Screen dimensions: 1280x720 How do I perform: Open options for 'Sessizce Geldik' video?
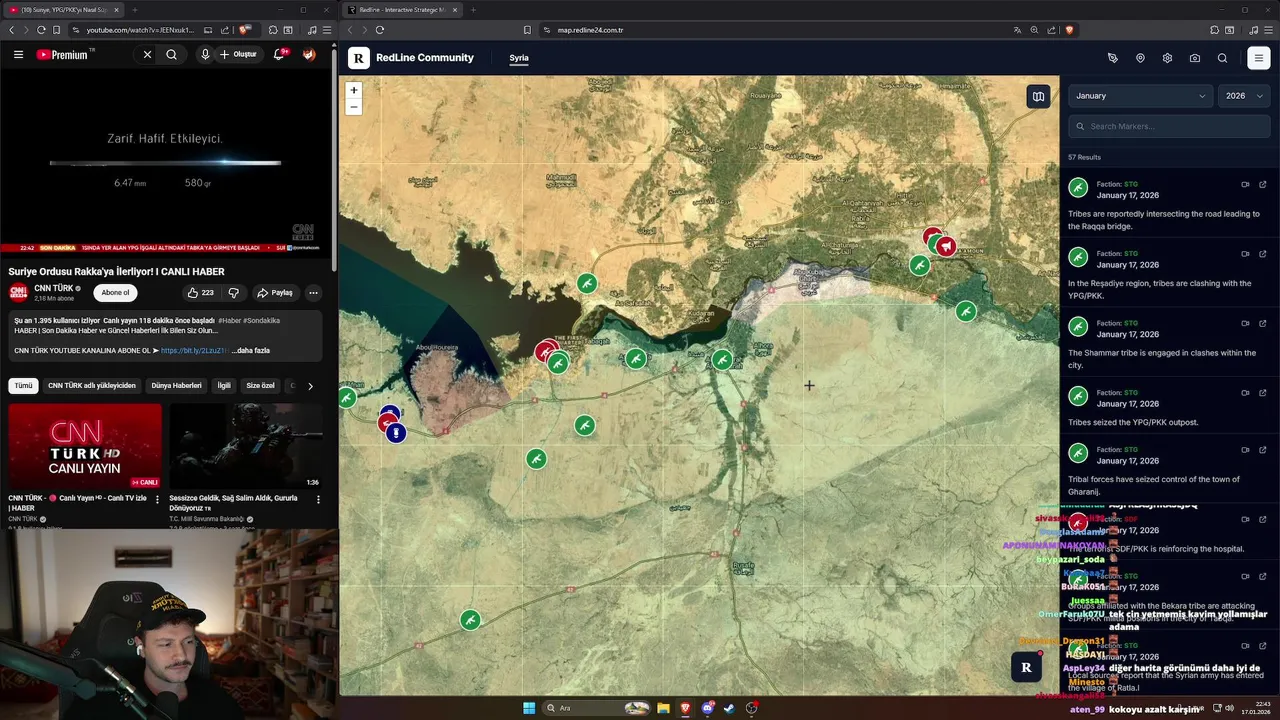(x=318, y=499)
